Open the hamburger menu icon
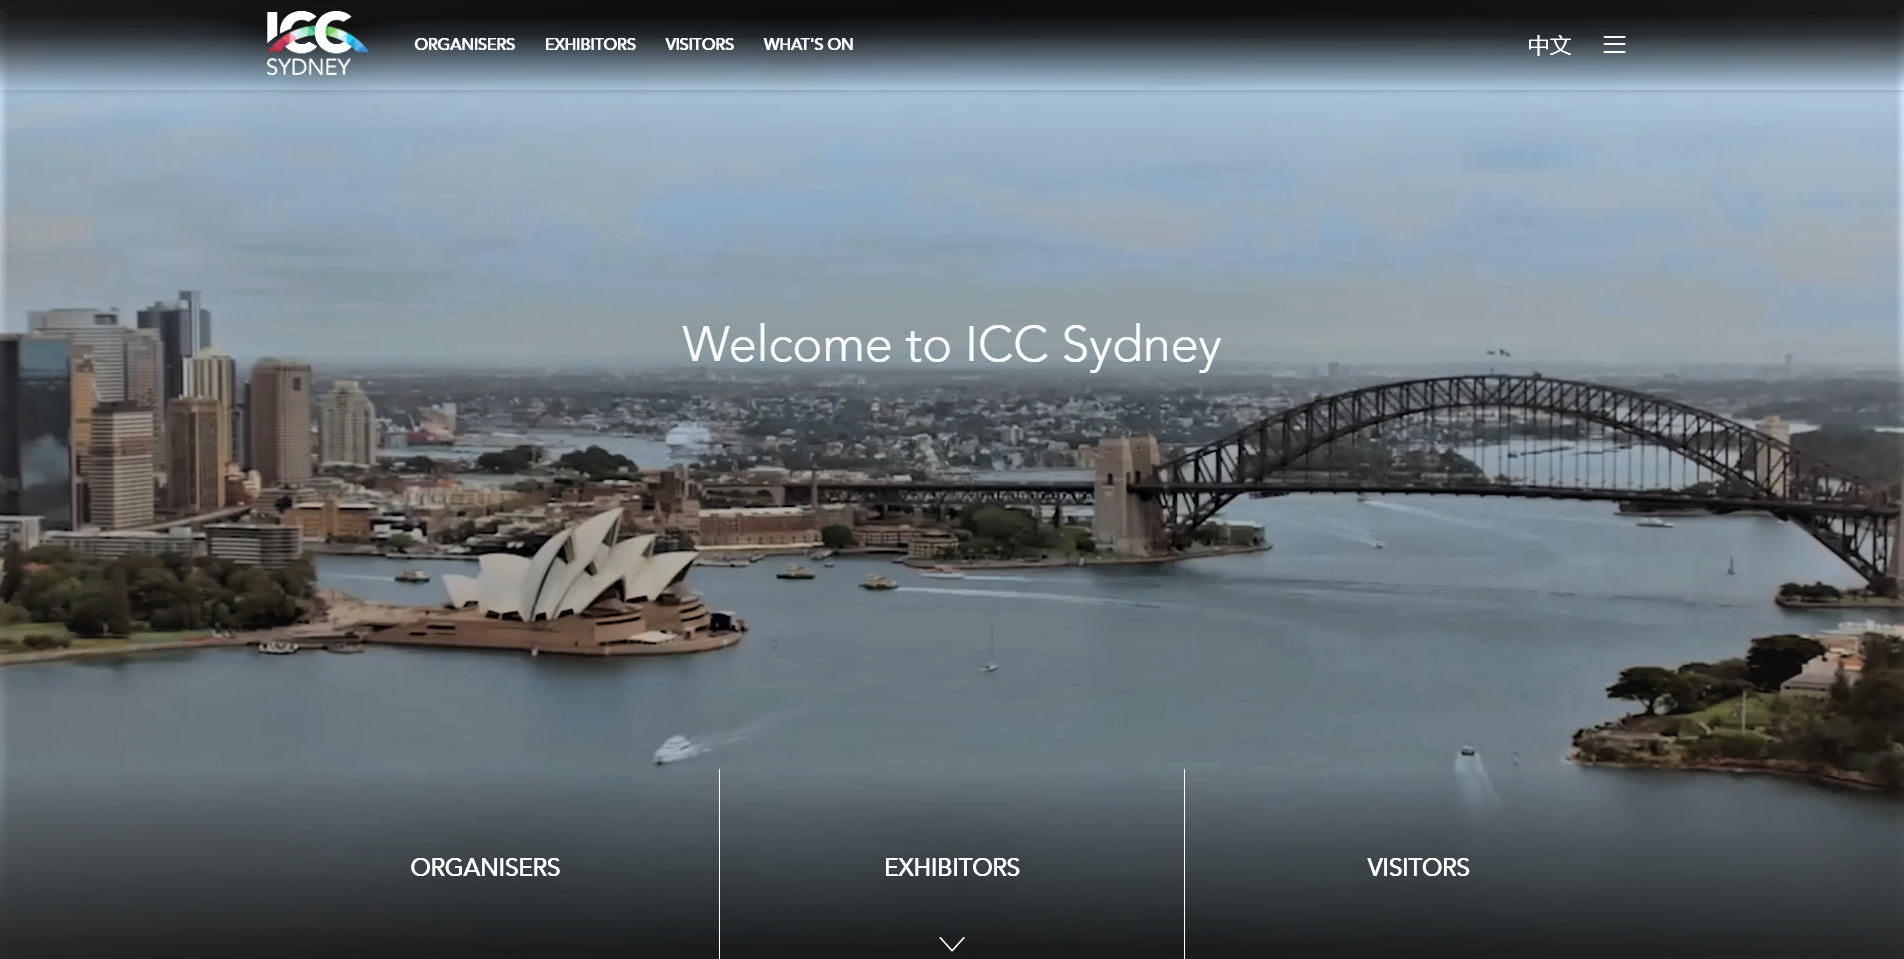 [1613, 45]
